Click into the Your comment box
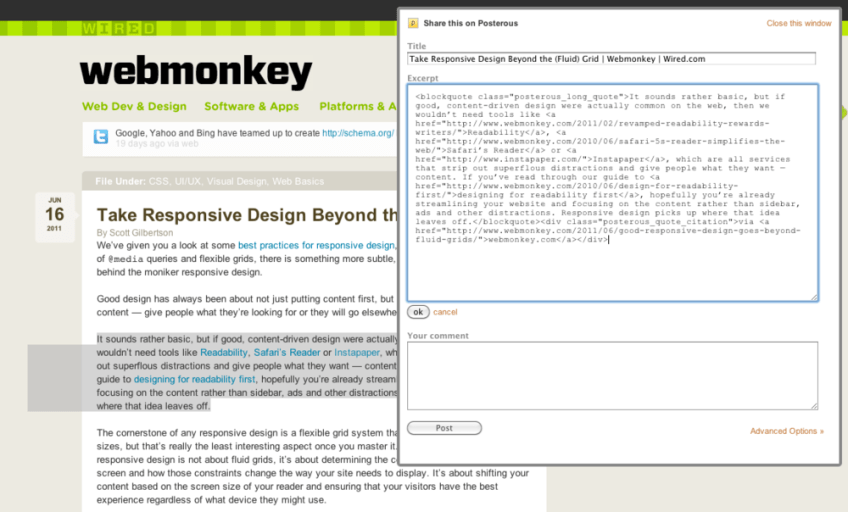The image size is (848, 512). (x=611, y=375)
